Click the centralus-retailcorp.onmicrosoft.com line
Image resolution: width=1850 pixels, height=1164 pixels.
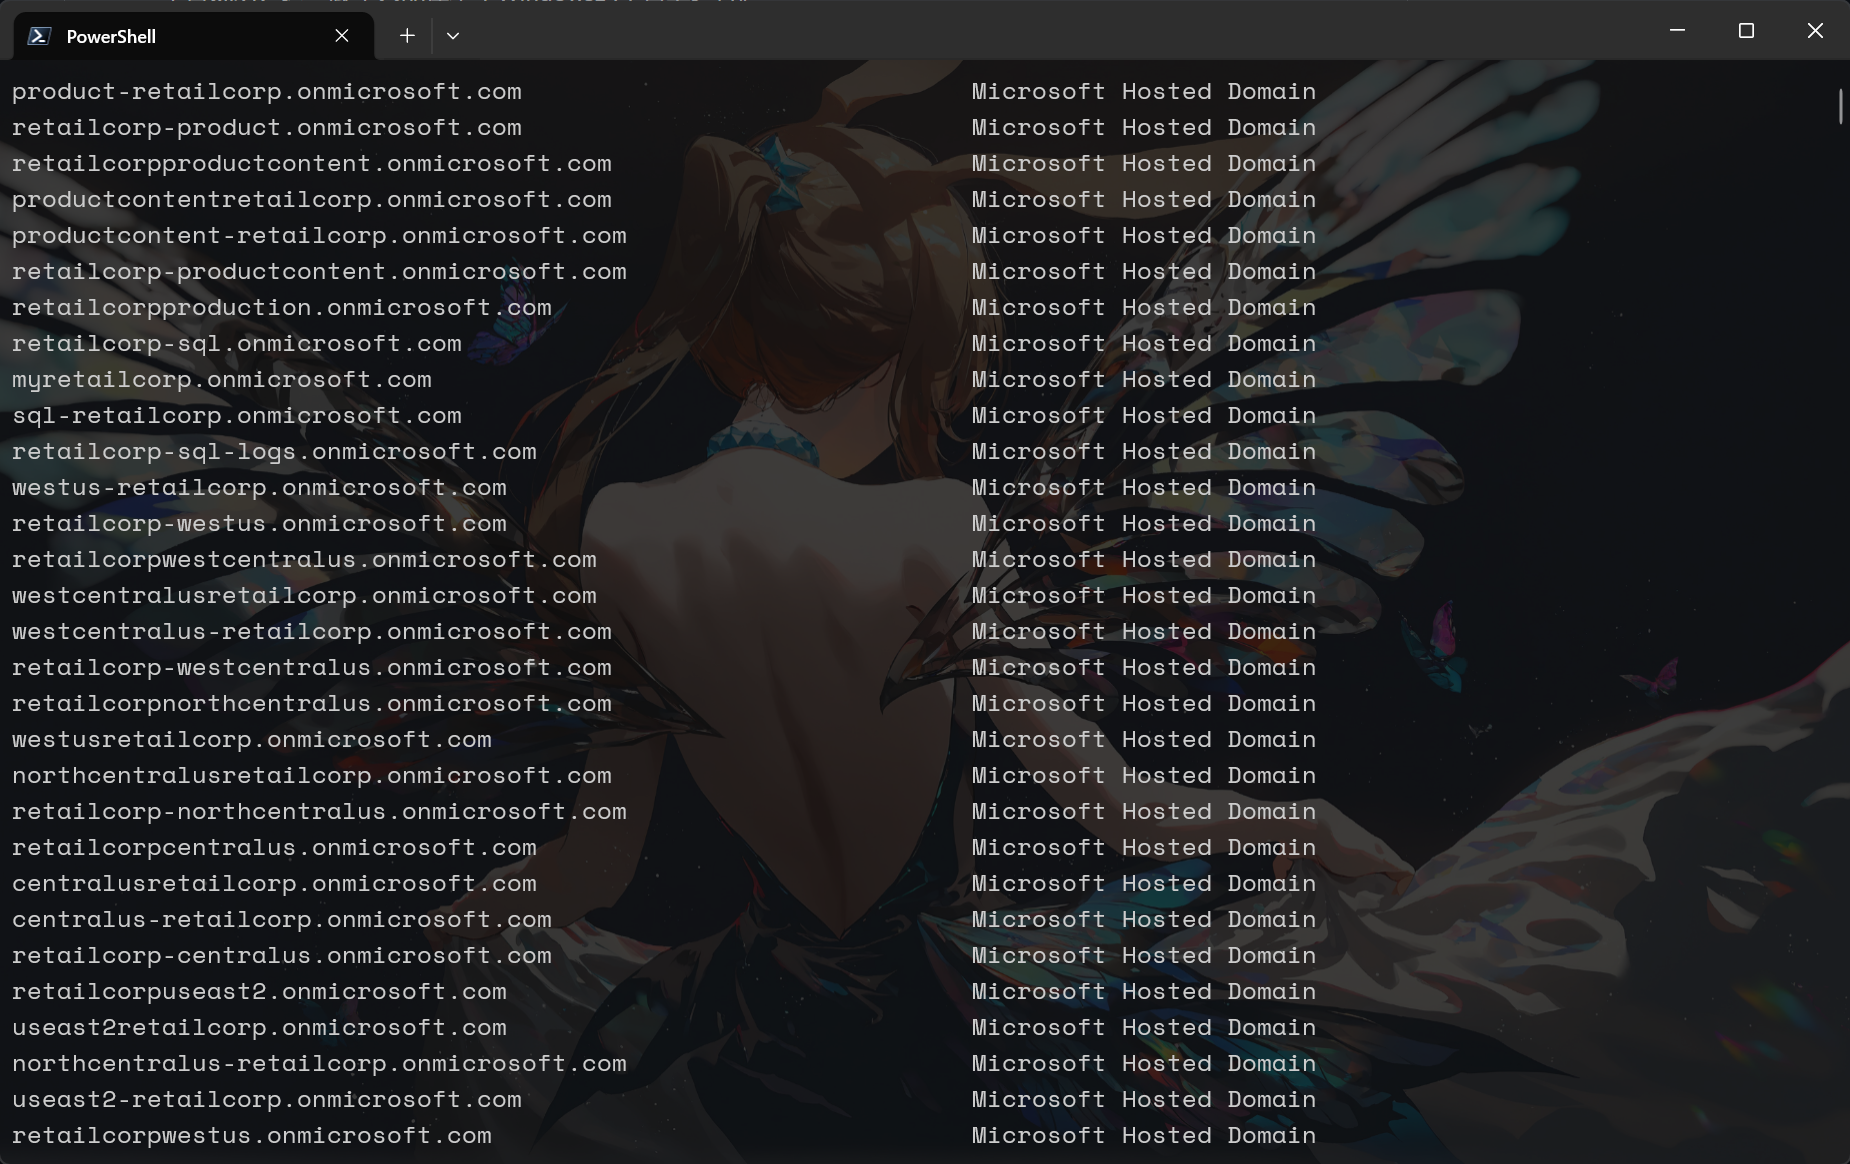282,920
